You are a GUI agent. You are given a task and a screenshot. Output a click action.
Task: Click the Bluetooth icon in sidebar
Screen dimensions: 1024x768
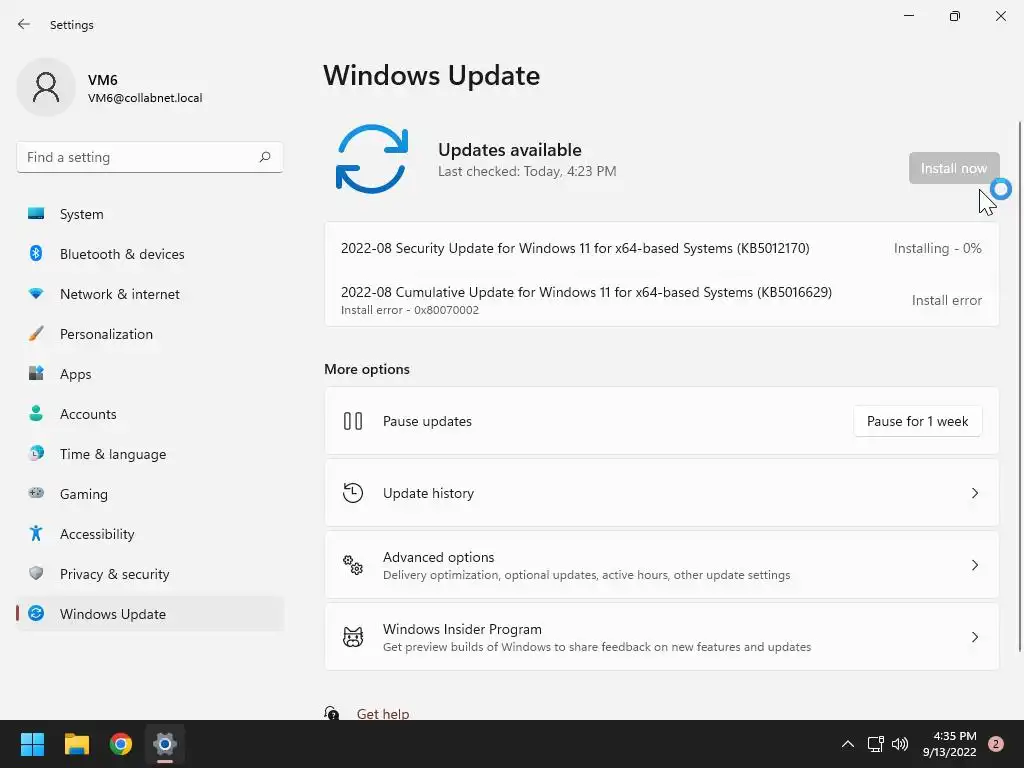(x=36, y=253)
